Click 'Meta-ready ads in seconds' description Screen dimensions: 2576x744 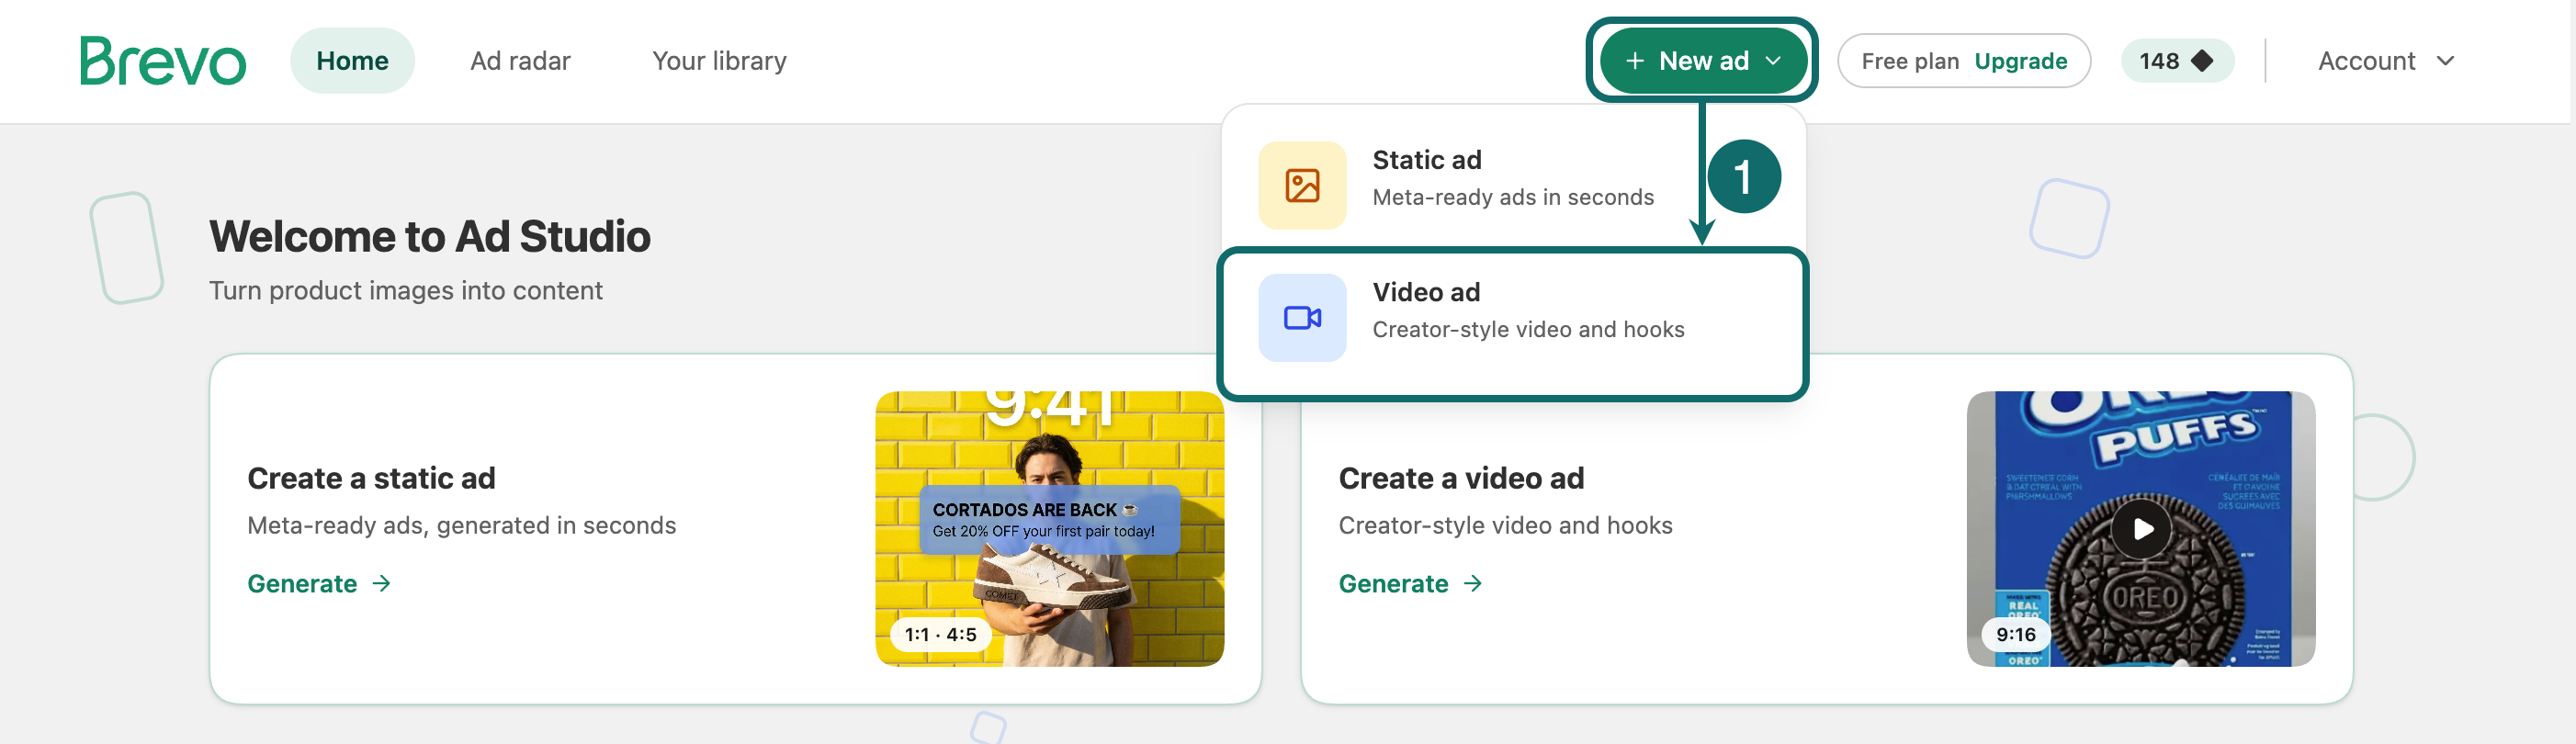1513,198
